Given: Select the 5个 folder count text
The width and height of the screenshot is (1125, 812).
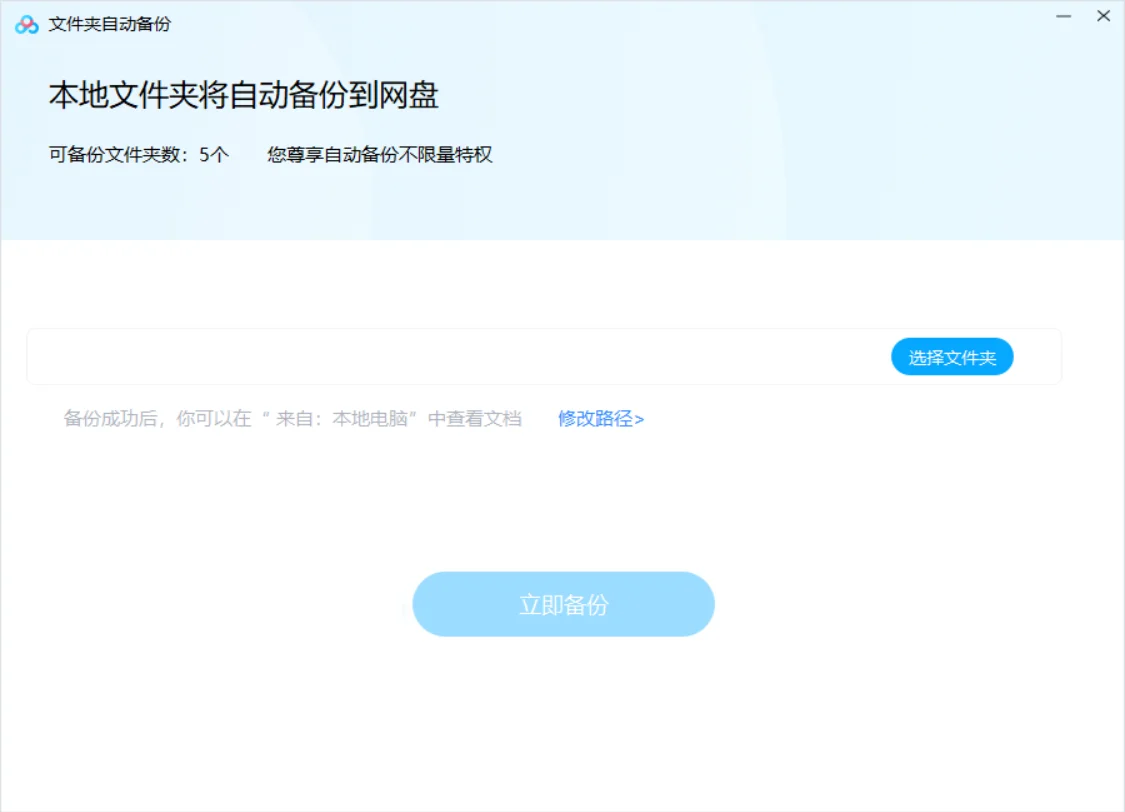Looking at the screenshot, I should (x=214, y=154).
